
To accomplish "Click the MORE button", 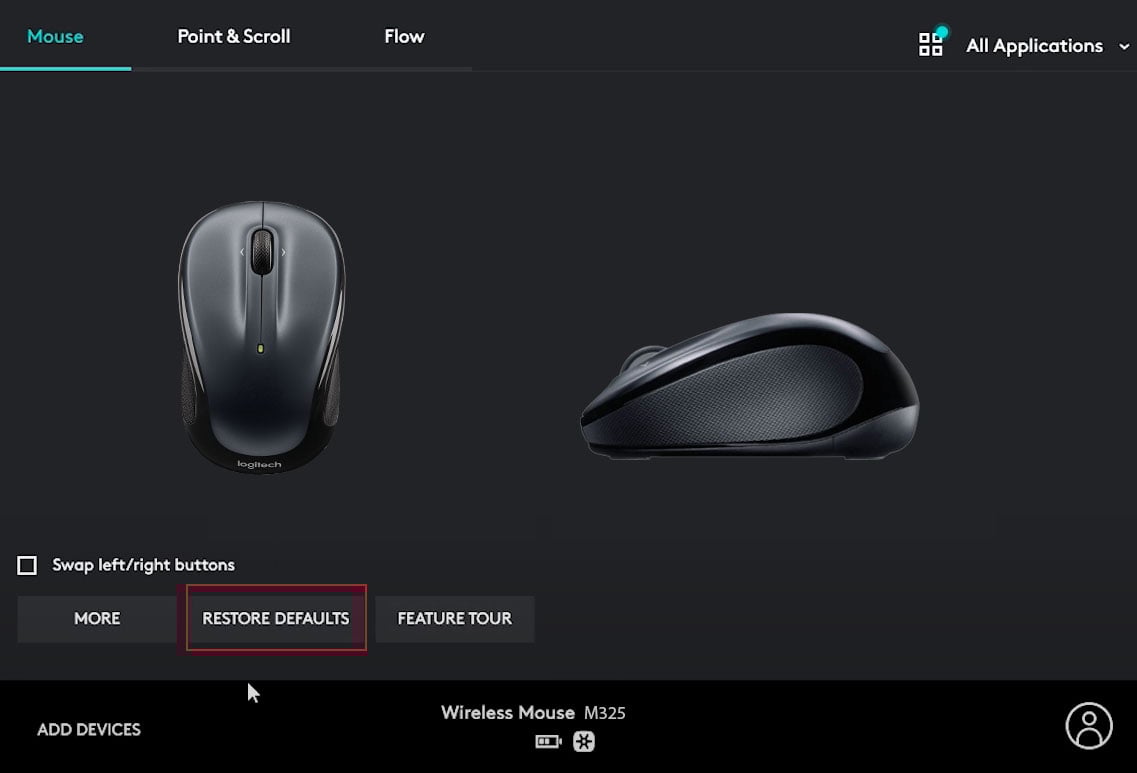I will point(97,619).
